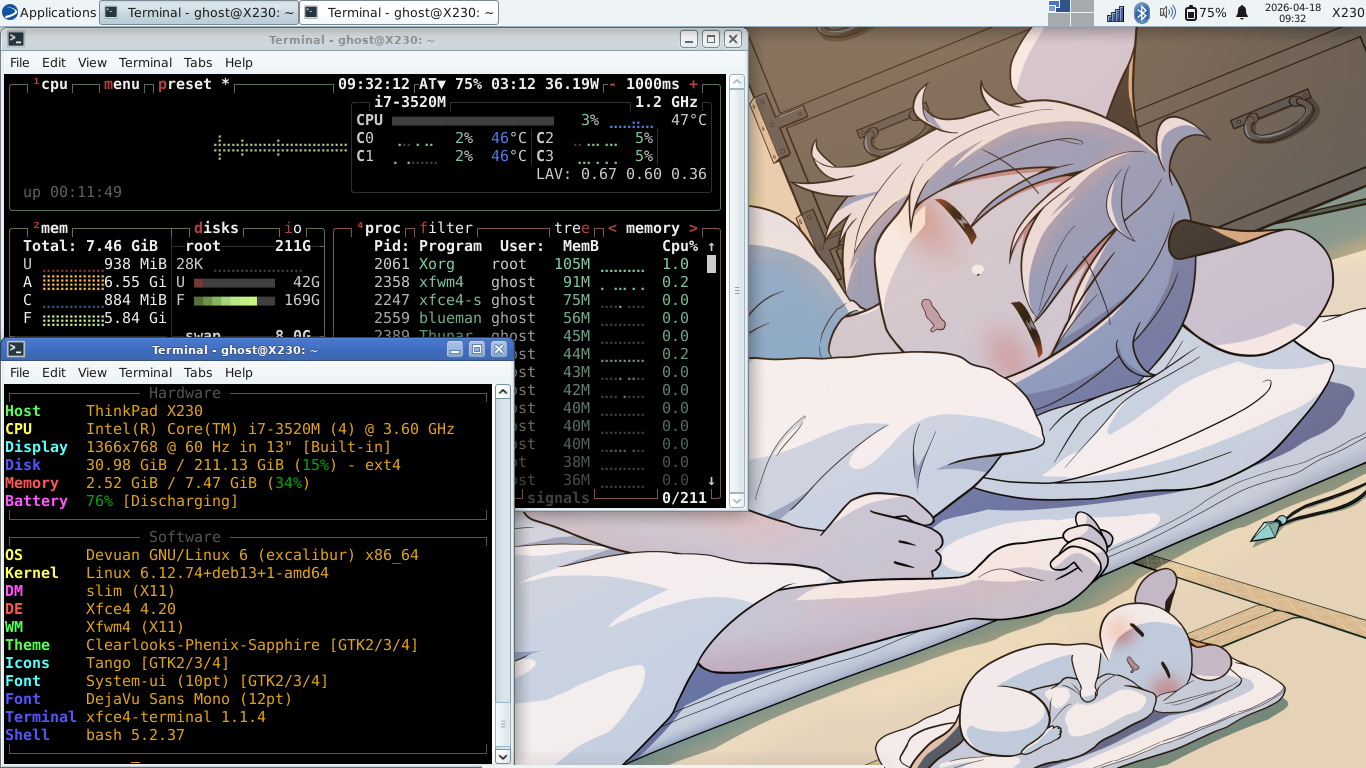Image resolution: width=1366 pixels, height=768 pixels.
Task: Open the Help menu in the btop terminal
Action: pyautogui.click(x=239, y=62)
